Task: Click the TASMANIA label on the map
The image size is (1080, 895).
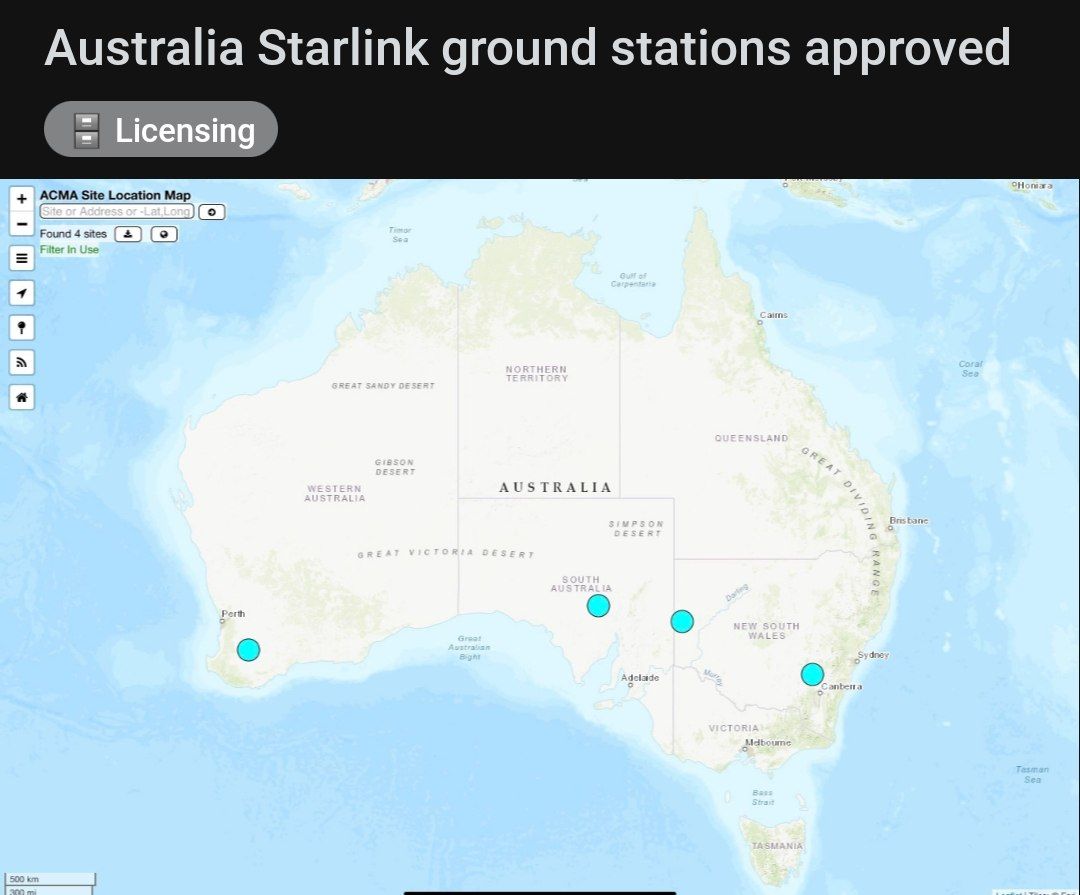Action: click(x=778, y=846)
